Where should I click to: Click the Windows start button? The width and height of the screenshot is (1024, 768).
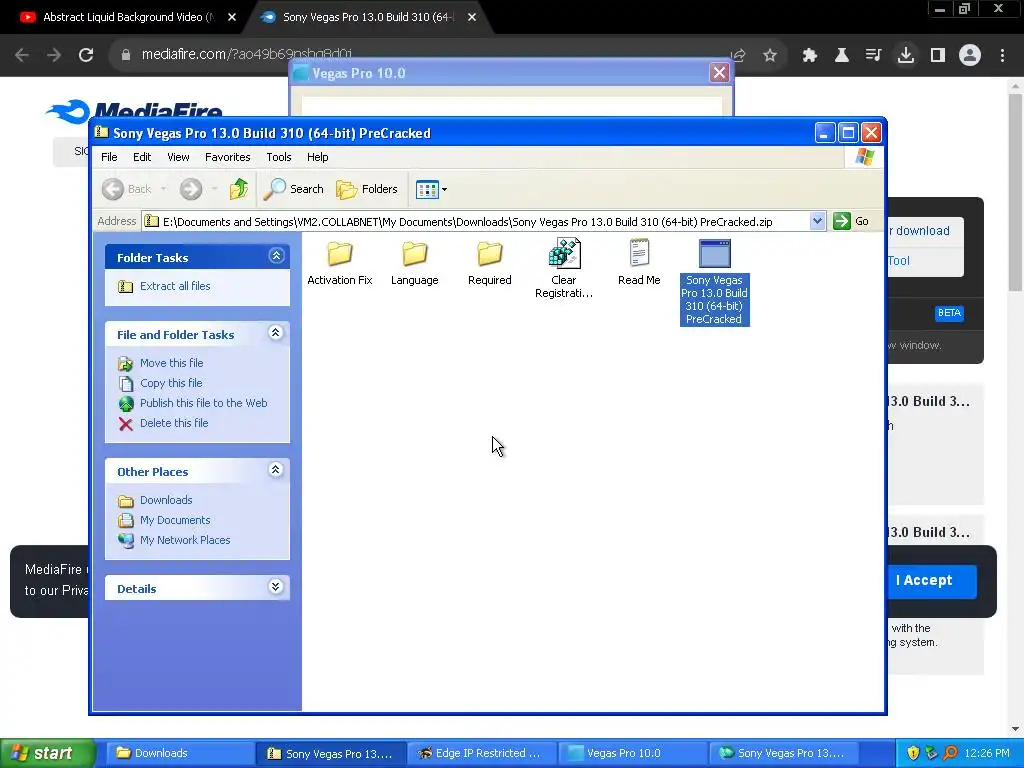pyautogui.click(x=47, y=753)
